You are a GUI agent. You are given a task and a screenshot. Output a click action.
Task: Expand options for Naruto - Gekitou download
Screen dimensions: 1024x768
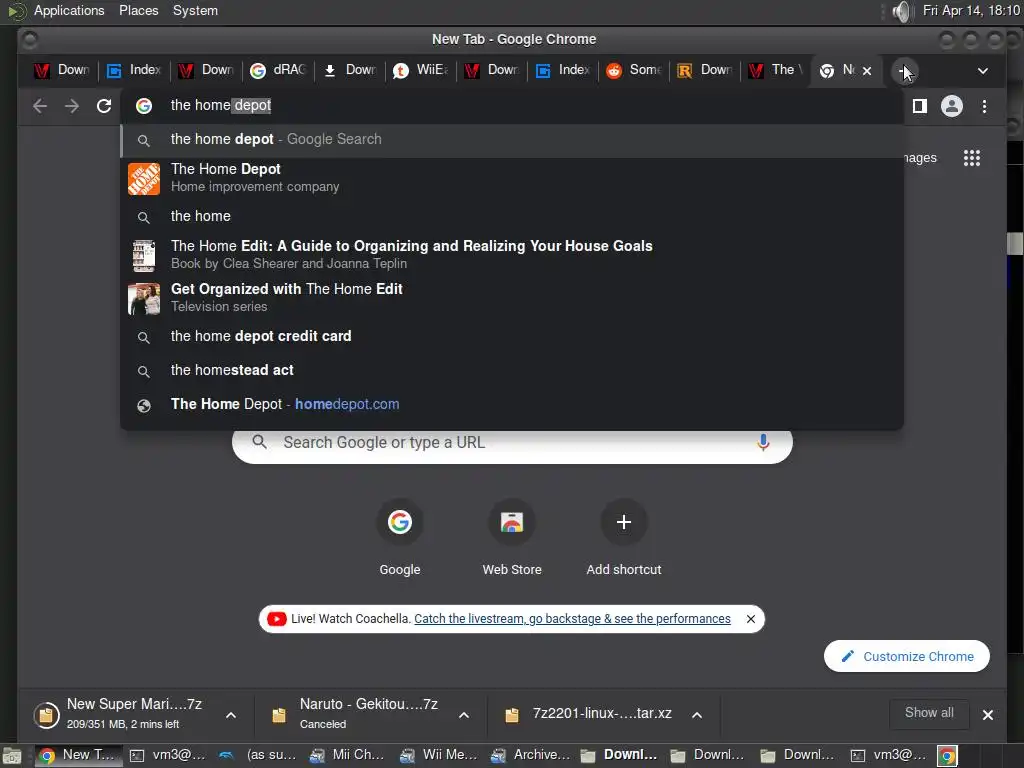point(464,715)
